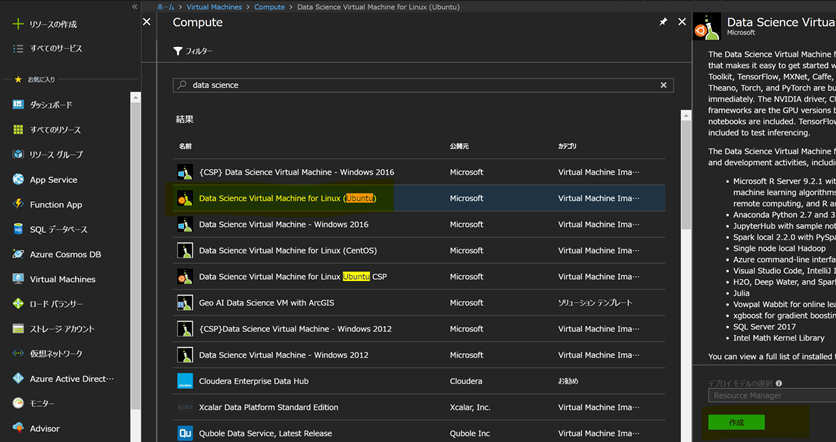Click the green Create button
Viewport: 836px width, 442px height.
[x=736, y=422]
